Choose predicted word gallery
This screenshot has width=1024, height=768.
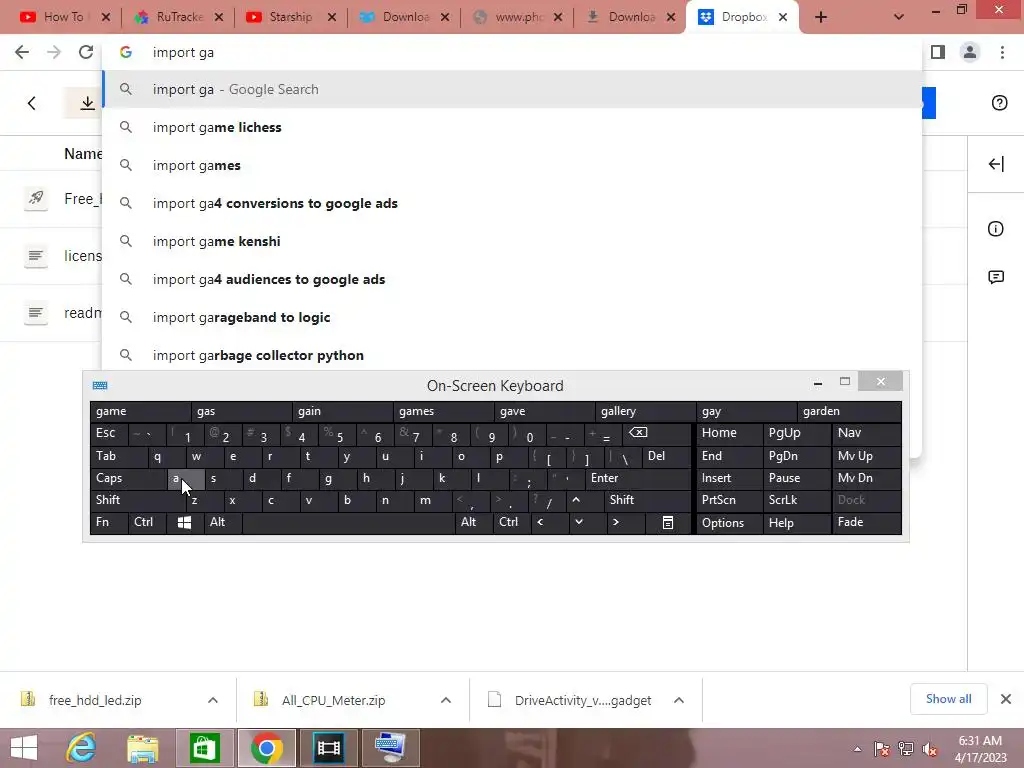click(x=645, y=411)
